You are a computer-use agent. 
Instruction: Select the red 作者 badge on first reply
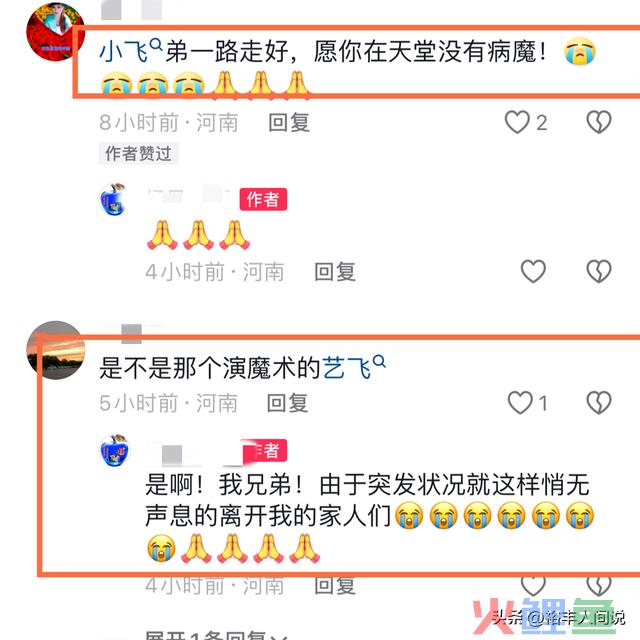(263, 199)
